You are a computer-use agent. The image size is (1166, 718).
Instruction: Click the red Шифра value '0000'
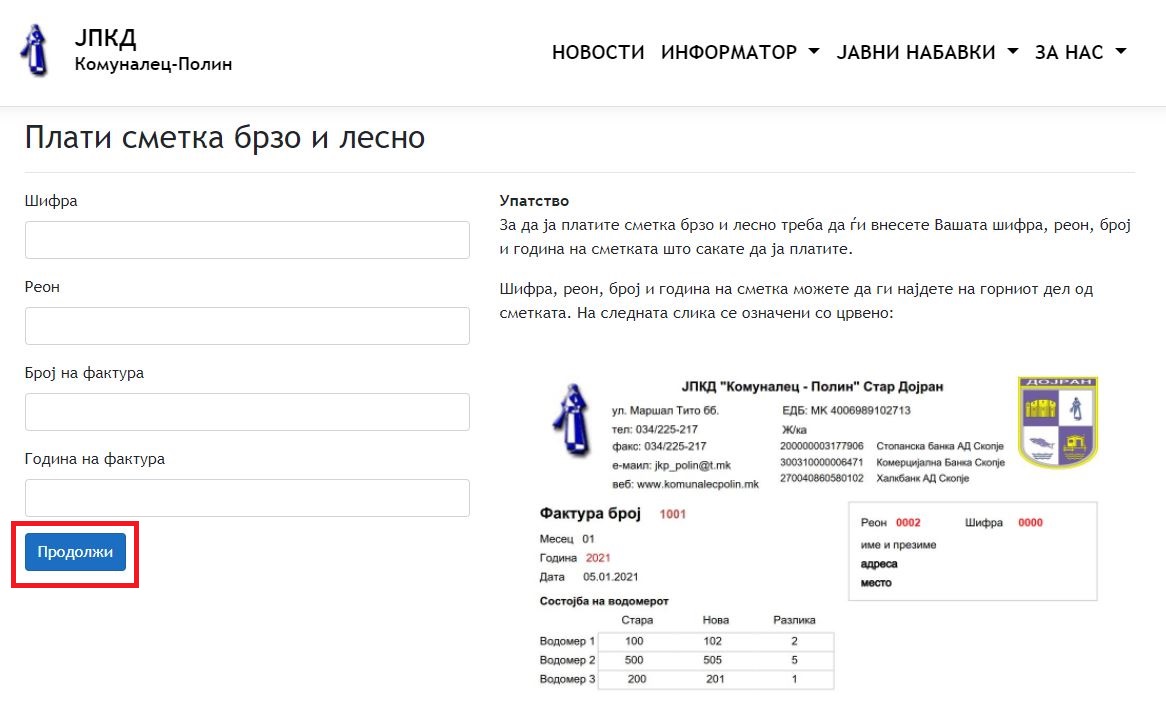(x=1030, y=523)
